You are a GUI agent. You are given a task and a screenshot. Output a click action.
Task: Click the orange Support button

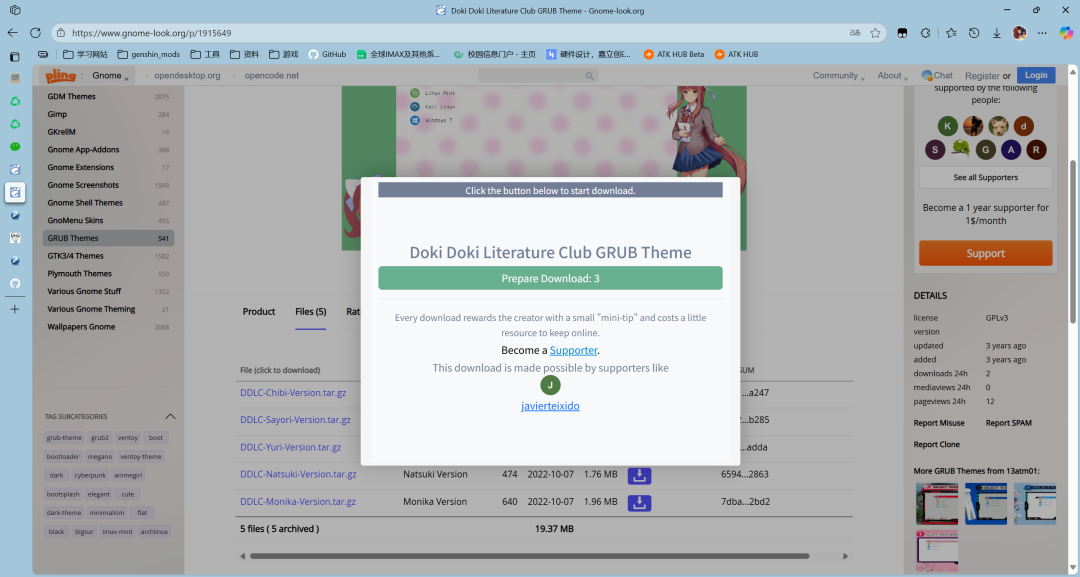[x=985, y=253]
